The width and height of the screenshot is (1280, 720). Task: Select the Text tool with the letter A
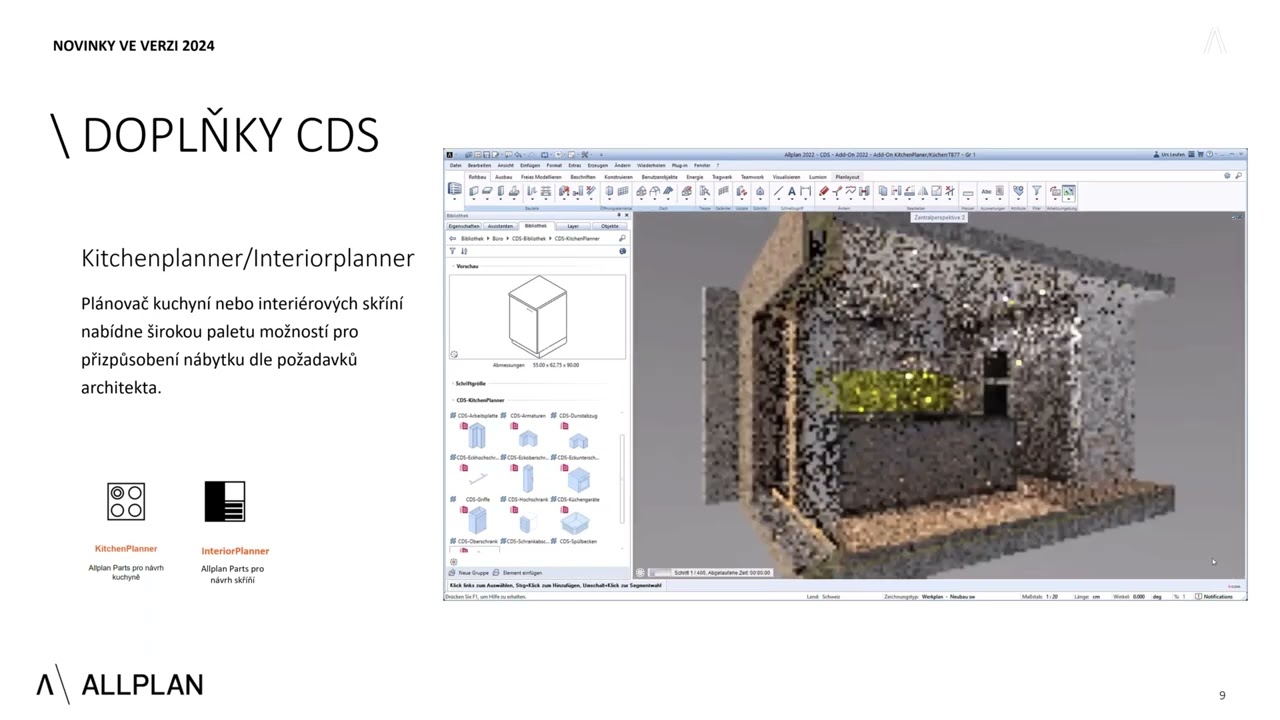pos(791,191)
